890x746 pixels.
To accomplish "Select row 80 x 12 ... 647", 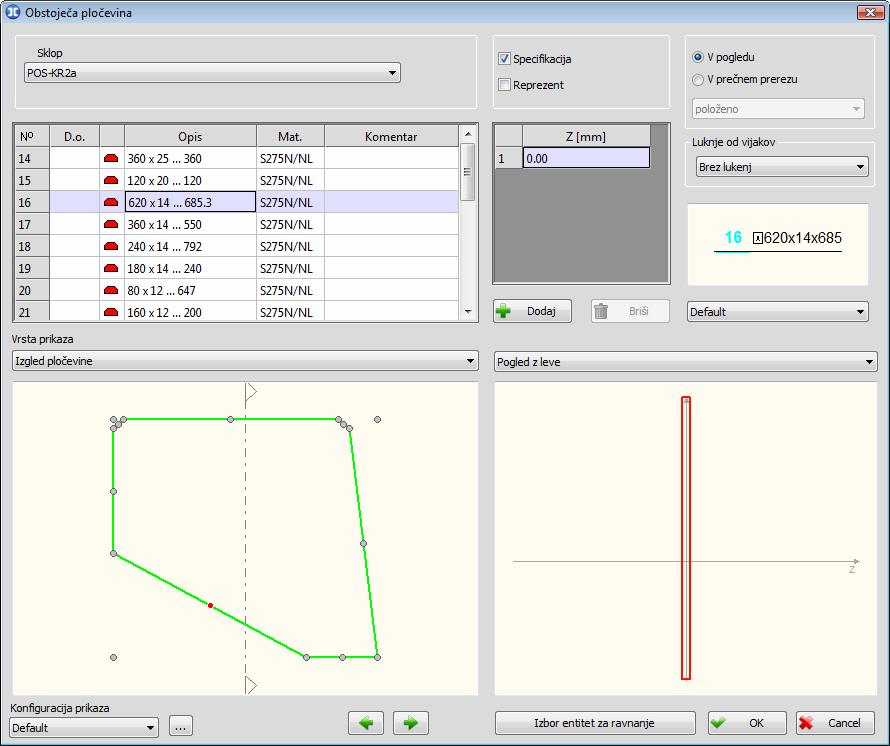I will (237, 290).
